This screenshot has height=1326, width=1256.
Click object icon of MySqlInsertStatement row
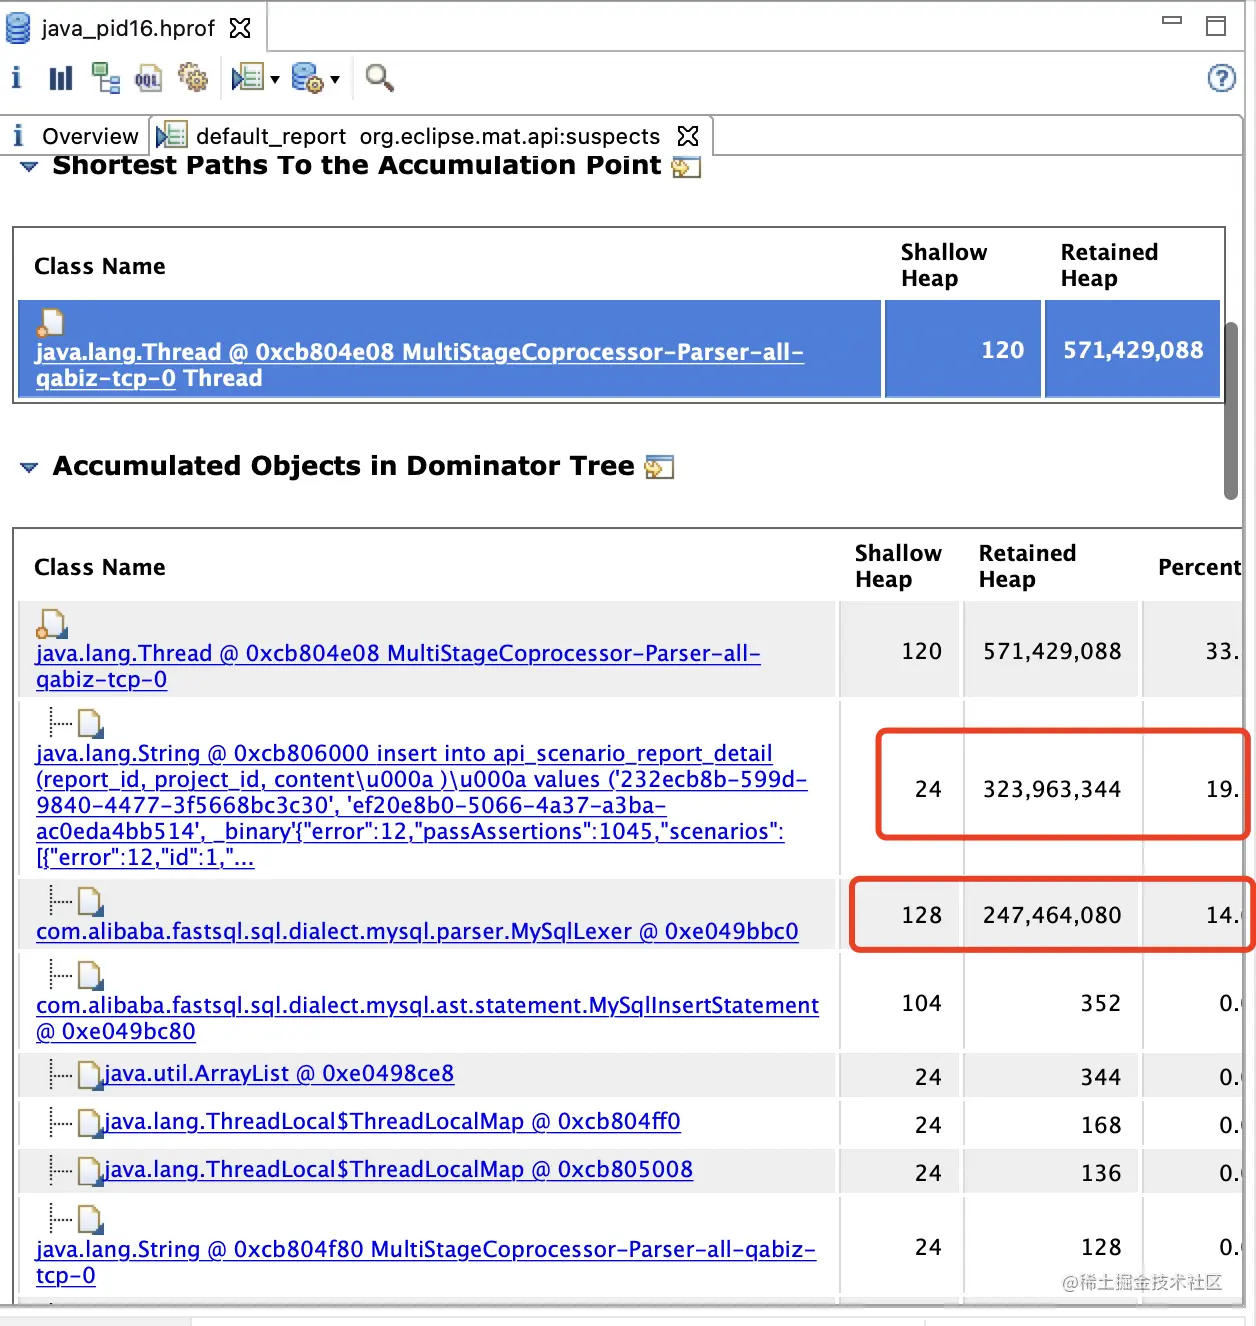click(x=91, y=974)
